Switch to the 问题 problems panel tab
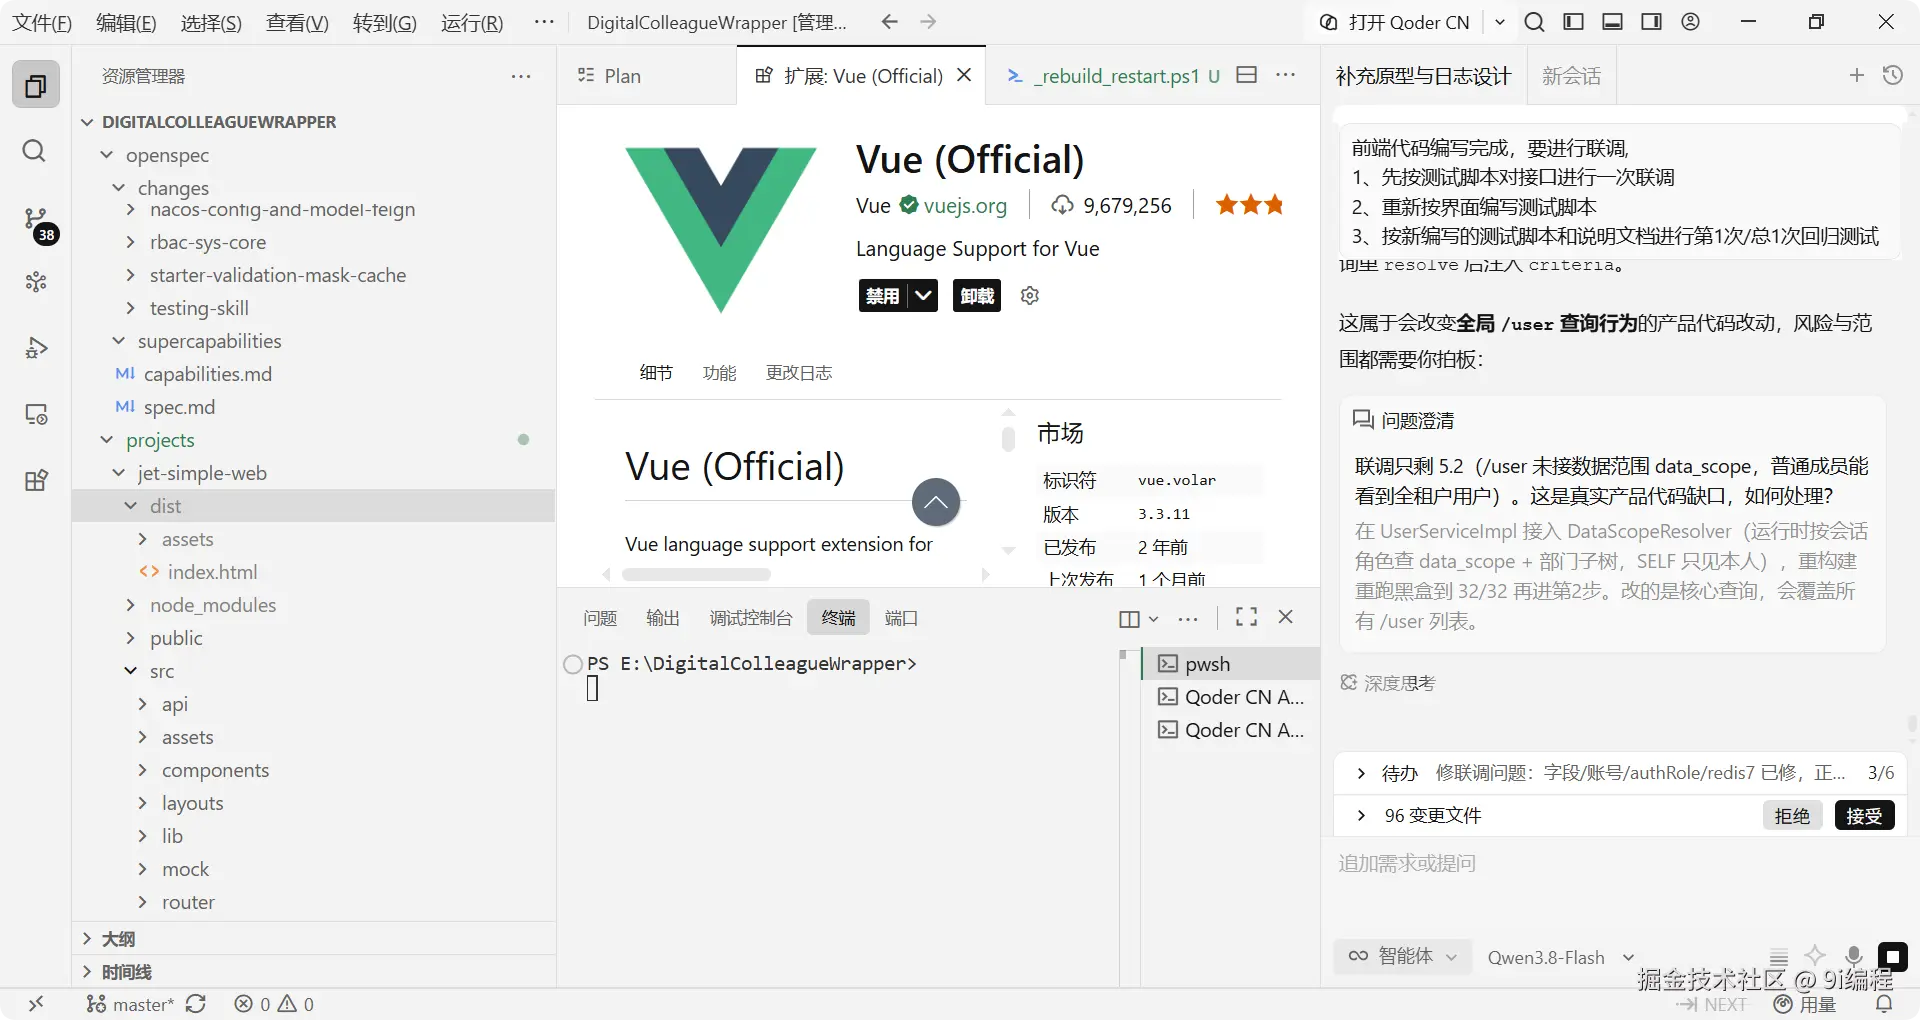Viewport: 1920px width, 1020px height. pos(600,618)
